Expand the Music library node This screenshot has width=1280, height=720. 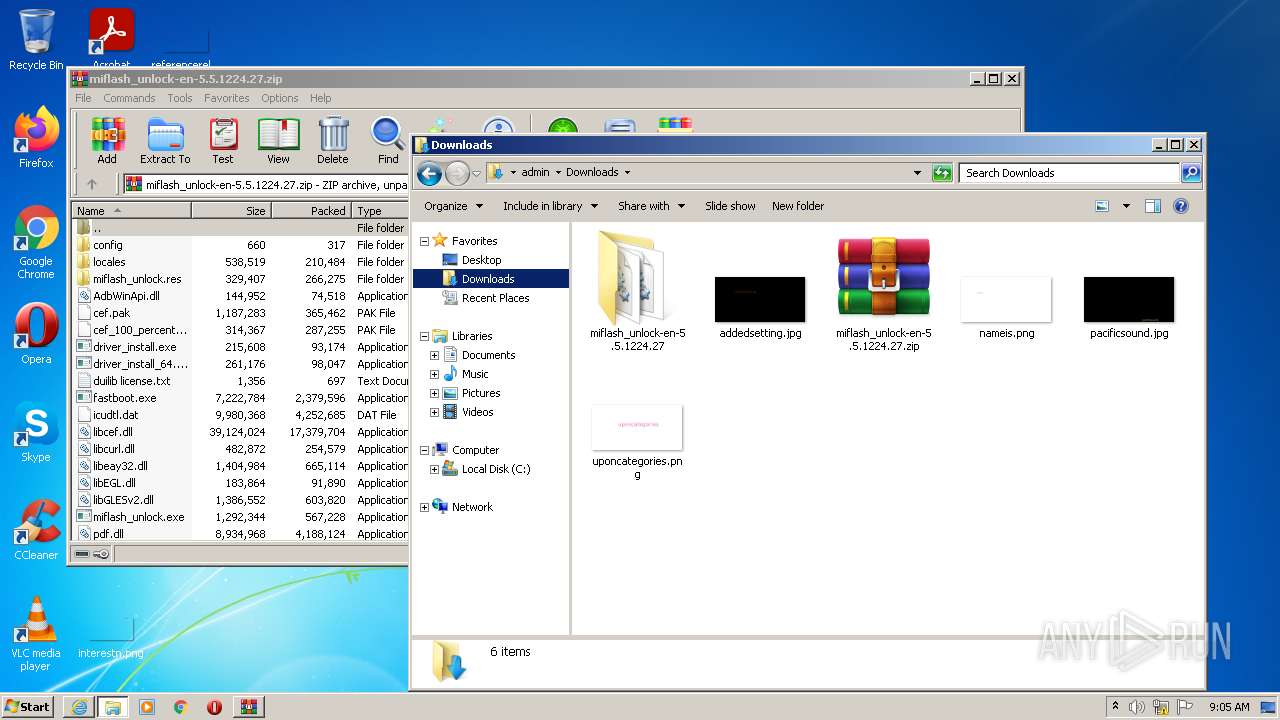tap(434, 374)
